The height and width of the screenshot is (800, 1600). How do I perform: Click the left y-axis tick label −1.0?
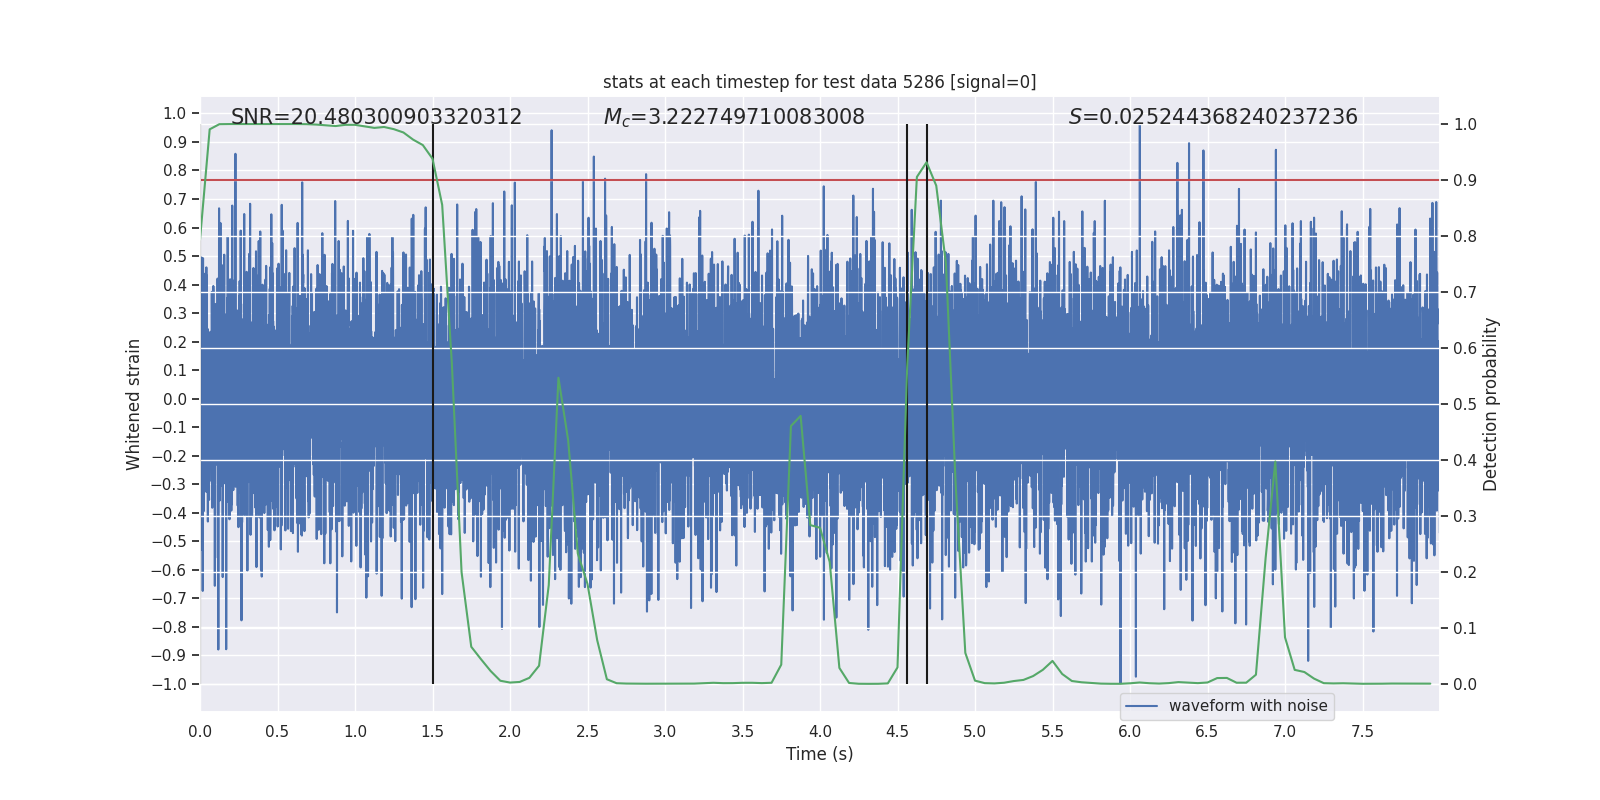169,684
